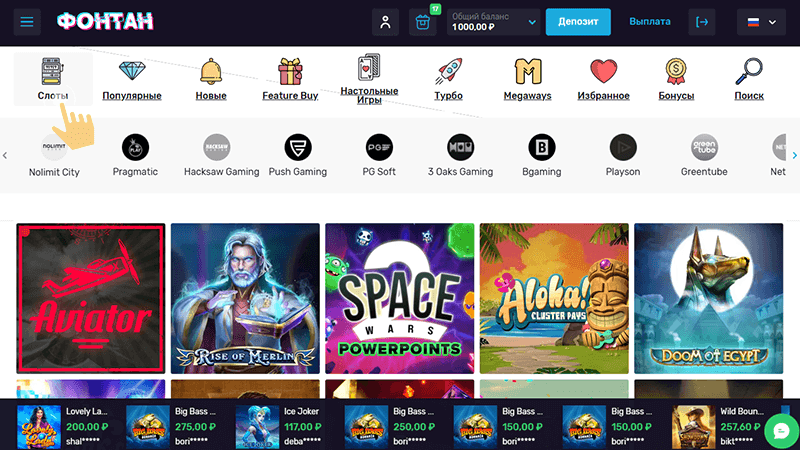Switch to the Новые tab
Image resolution: width=800 pixels, height=450 pixels.
click(211, 79)
